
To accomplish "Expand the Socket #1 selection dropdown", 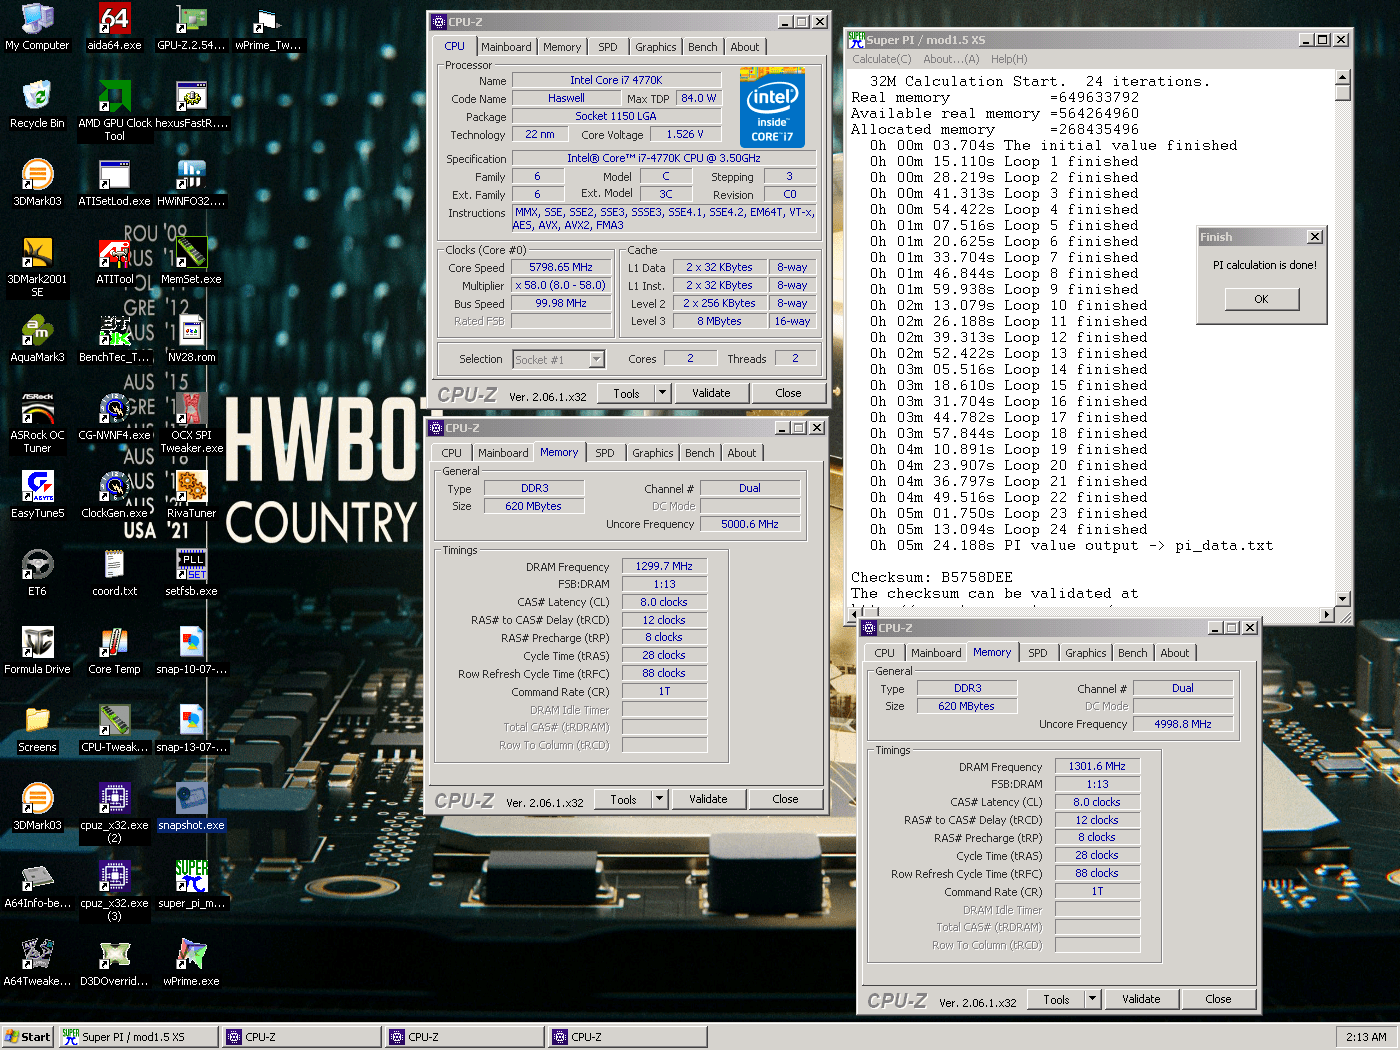I will [x=596, y=359].
